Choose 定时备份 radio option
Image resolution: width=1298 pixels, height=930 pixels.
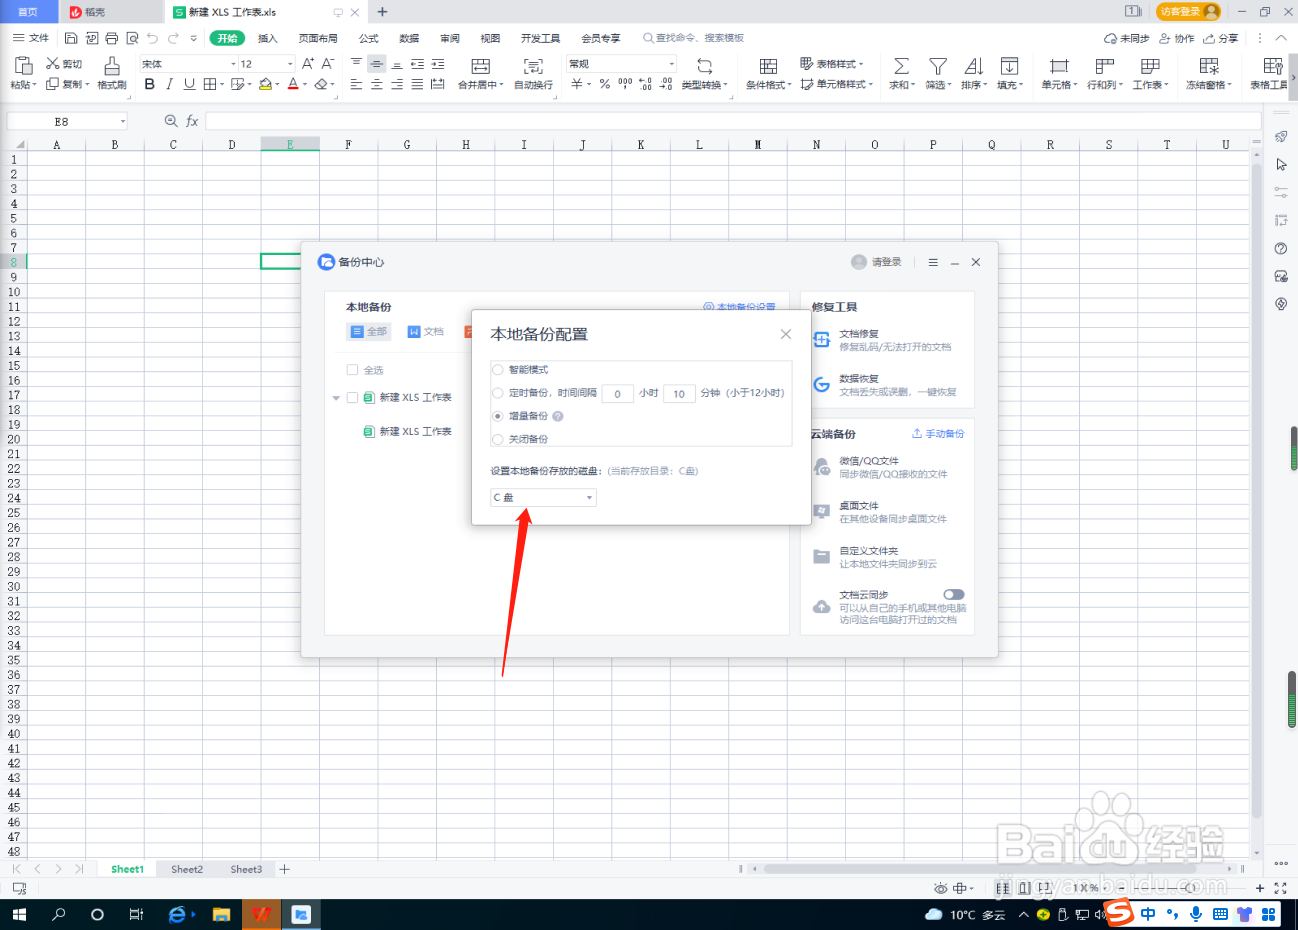click(x=498, y=393)
